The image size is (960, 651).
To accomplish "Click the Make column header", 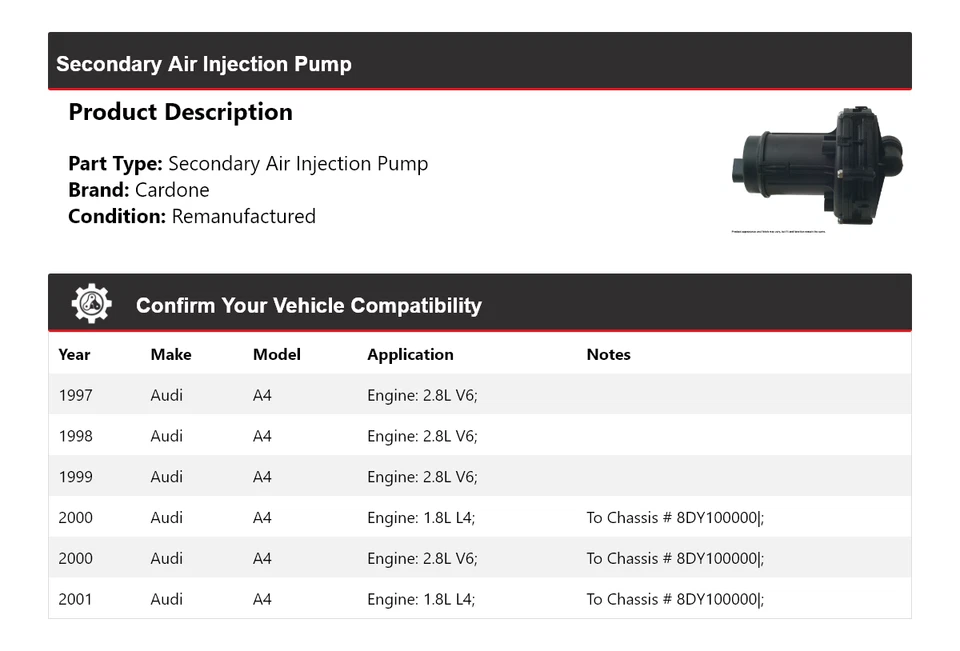I will (x=171, y=354).
